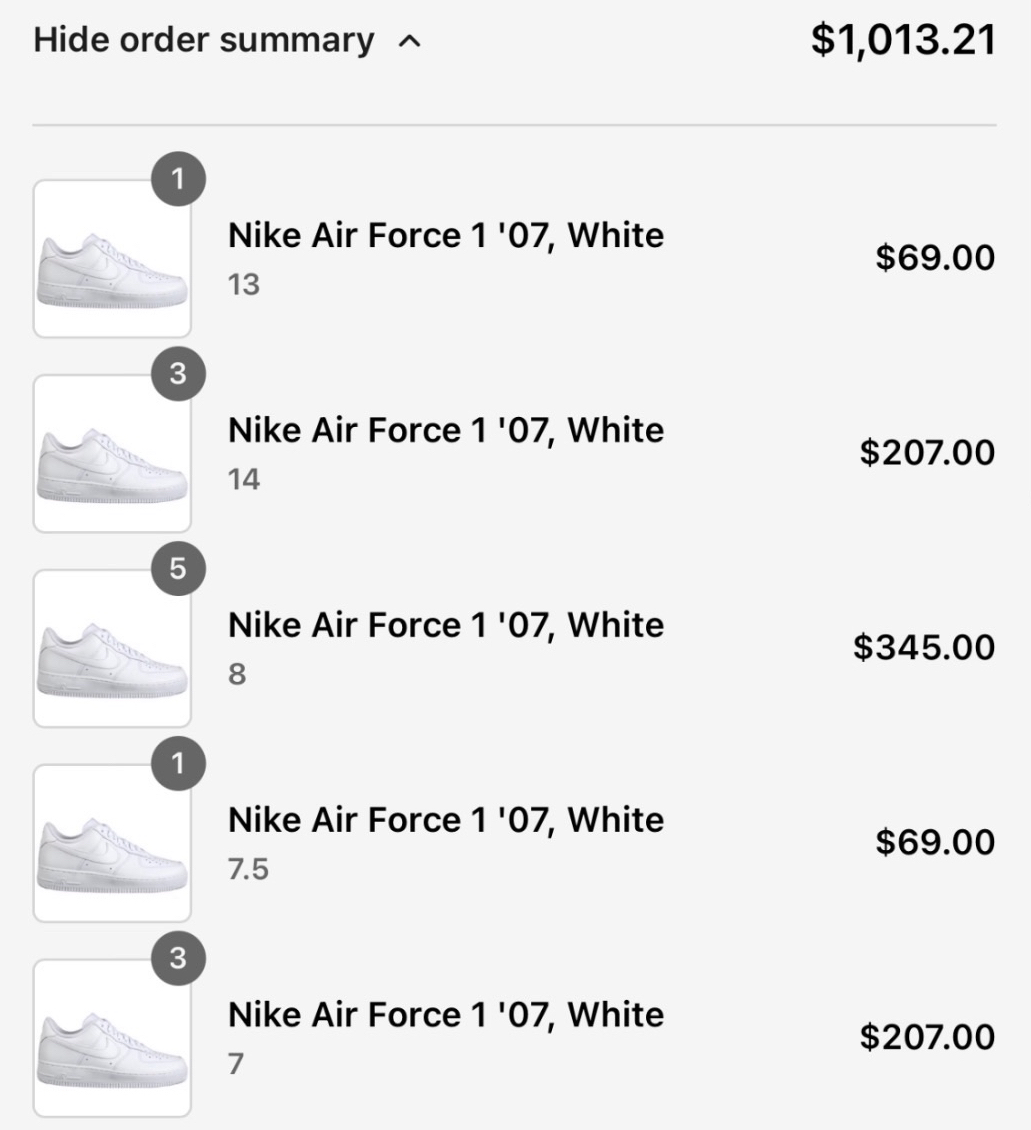Click the size label '14' under item name

click(x=244, y=481)
